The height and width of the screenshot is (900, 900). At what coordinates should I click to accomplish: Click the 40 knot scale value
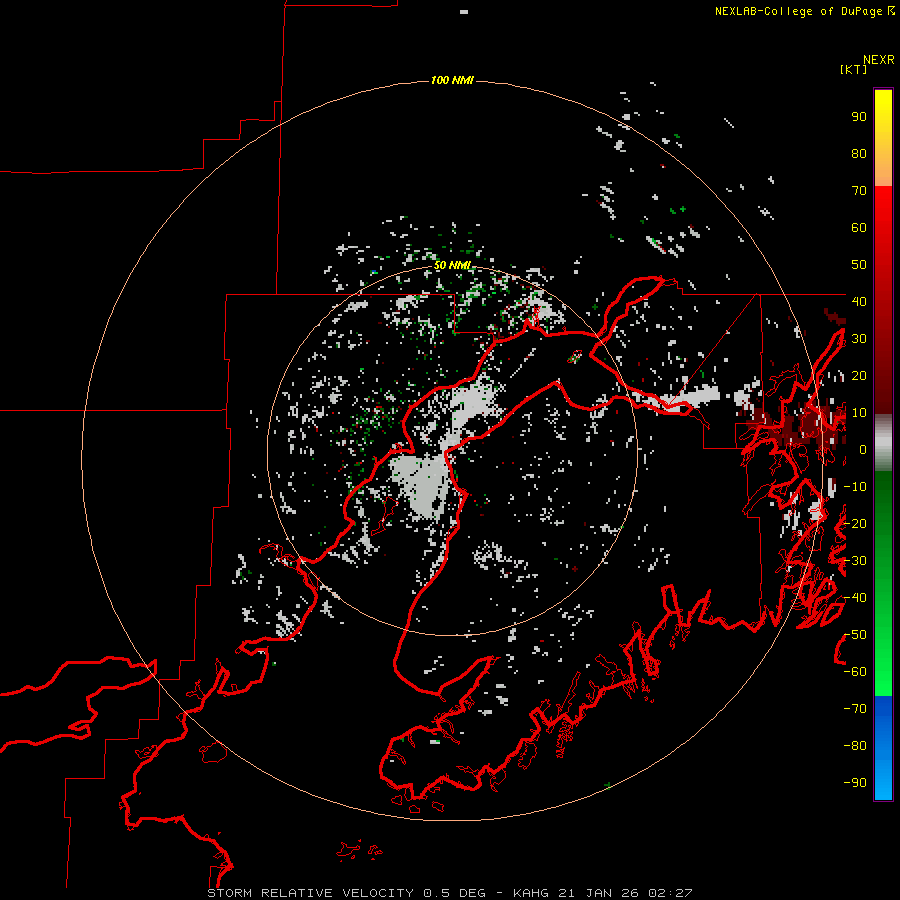tap(859, 301)
